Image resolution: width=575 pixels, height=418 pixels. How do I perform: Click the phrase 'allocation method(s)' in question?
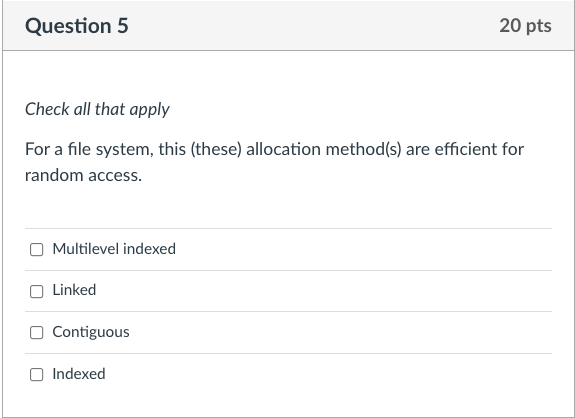coord(324,149)
